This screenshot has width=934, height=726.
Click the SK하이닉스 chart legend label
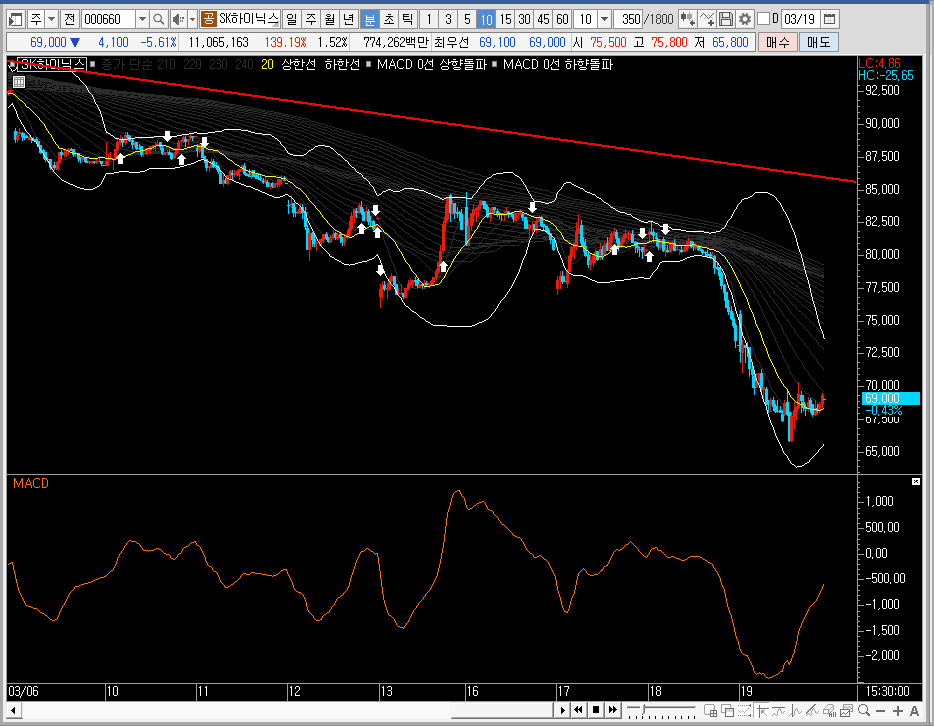[x=52, y=64]
